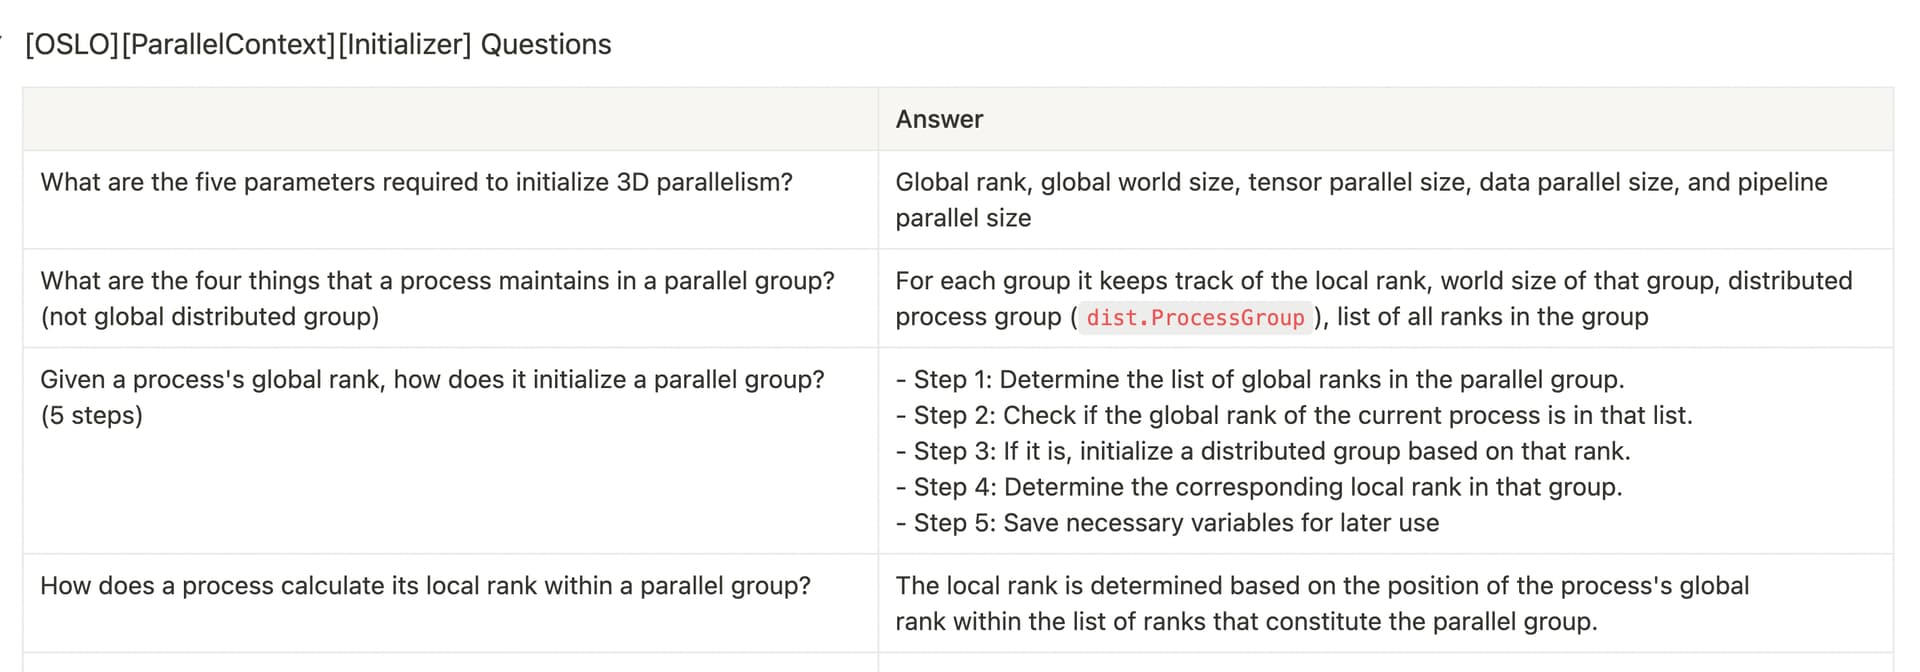Select the 'four things that a process maintains' cell
Image resolution: width=1920 pixels, height=672 pixels.
[450, 298]
